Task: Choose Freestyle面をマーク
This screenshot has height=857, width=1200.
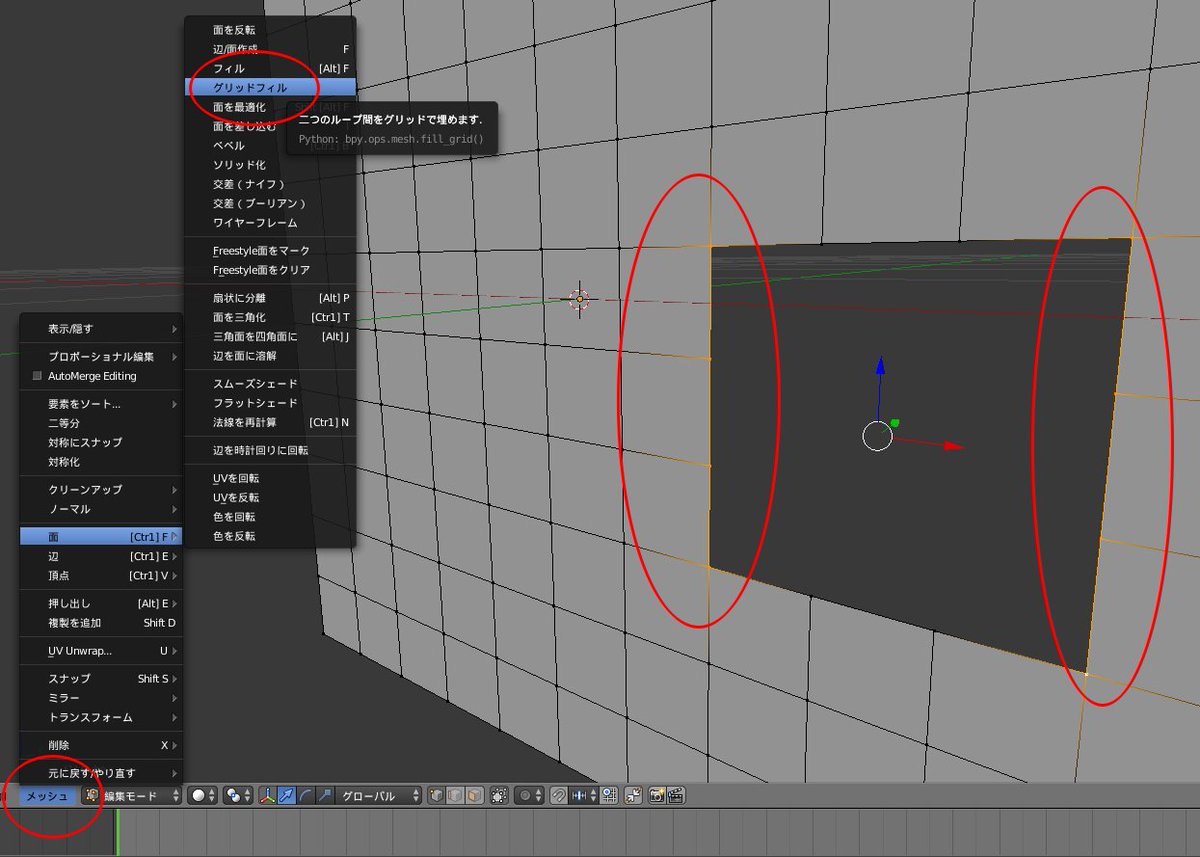Action: (x=270, y=250)
